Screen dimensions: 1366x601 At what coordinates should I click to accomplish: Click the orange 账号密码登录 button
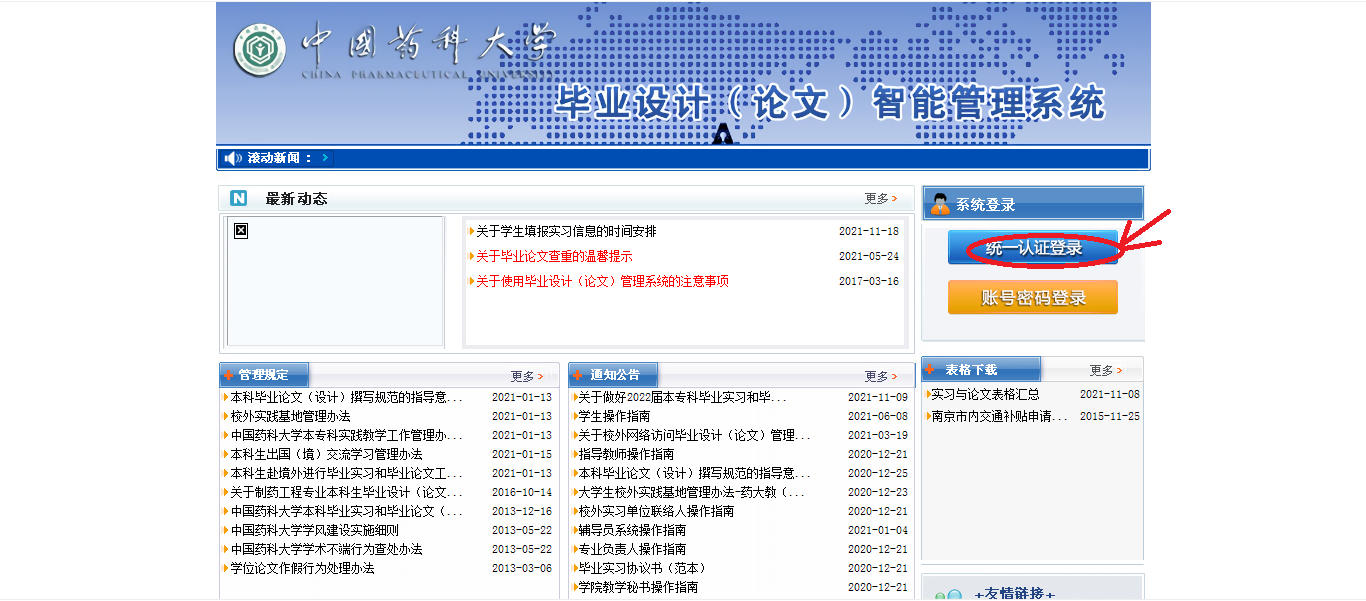1033,297
